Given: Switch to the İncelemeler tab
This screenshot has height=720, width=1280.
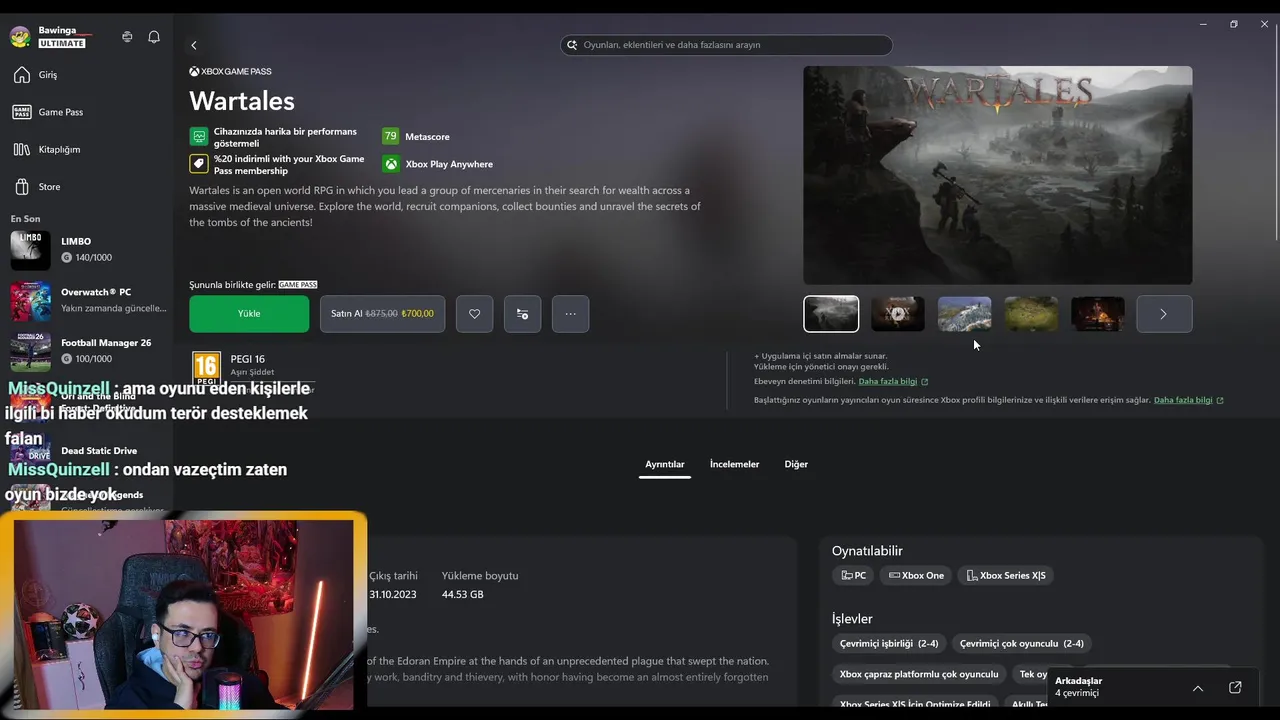Looking at the screenshot, I should point(734,464).
